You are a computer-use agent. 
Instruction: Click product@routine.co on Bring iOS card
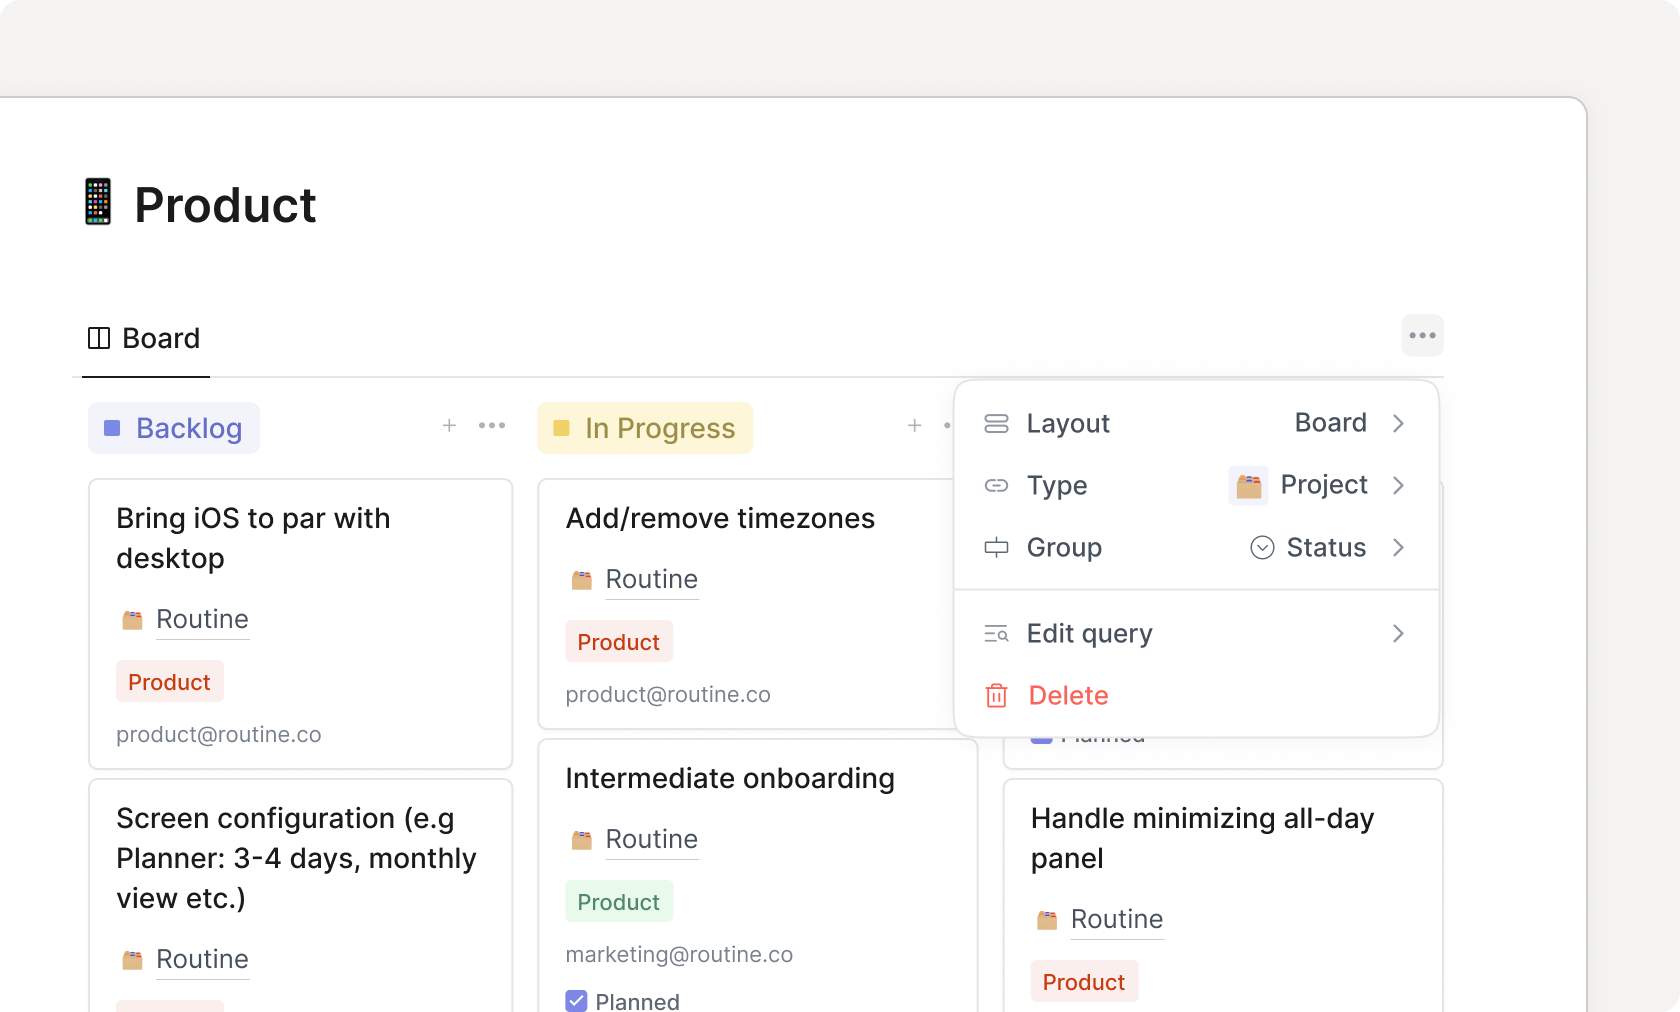[x=219, y=735]
